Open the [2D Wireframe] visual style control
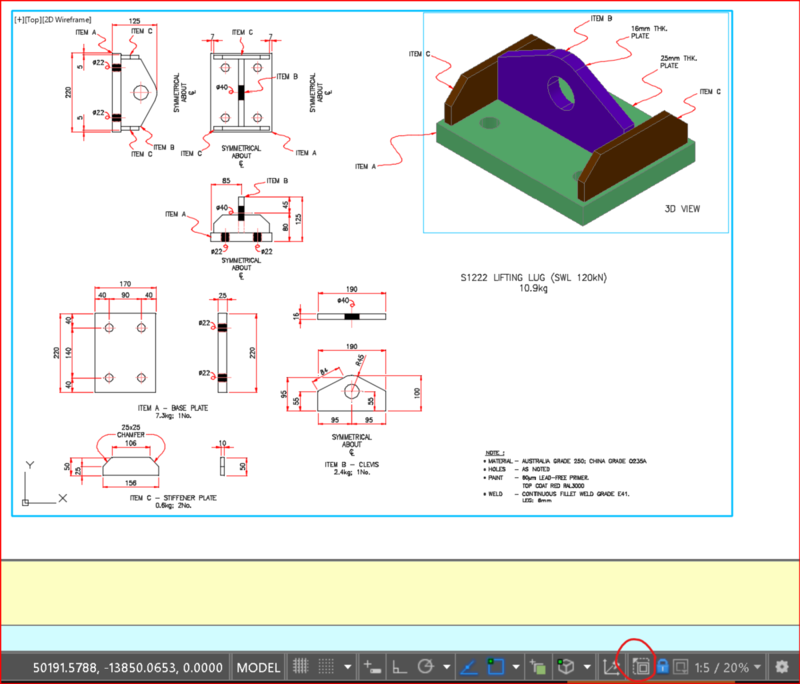 [x=65, y=18]
